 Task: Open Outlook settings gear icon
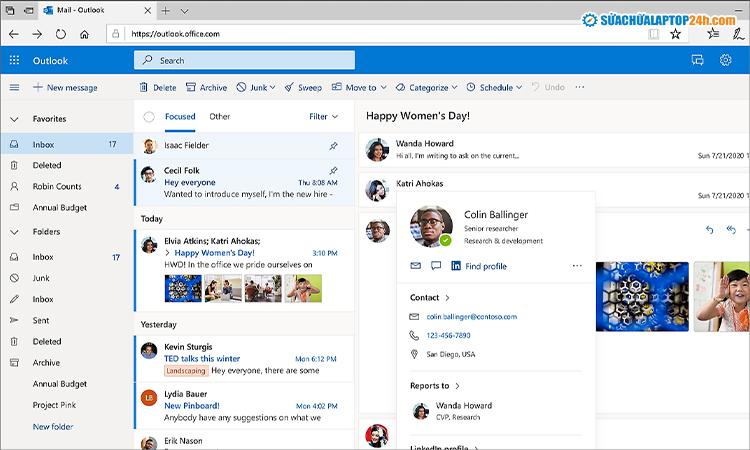pos(725,60)
